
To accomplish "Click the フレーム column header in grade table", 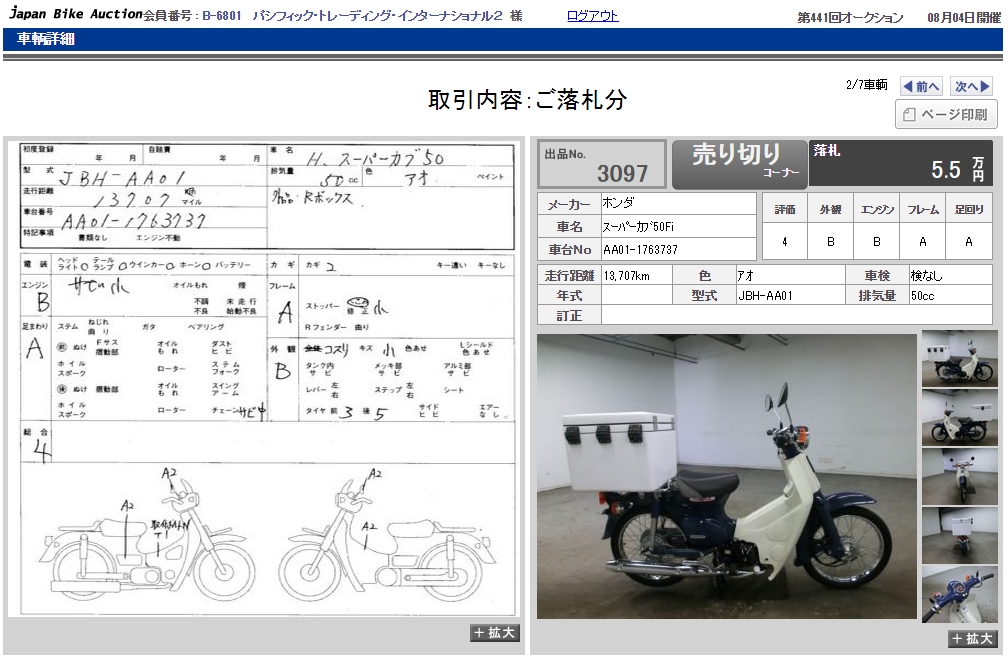I will pyautogui.click(x=923, y=210).
